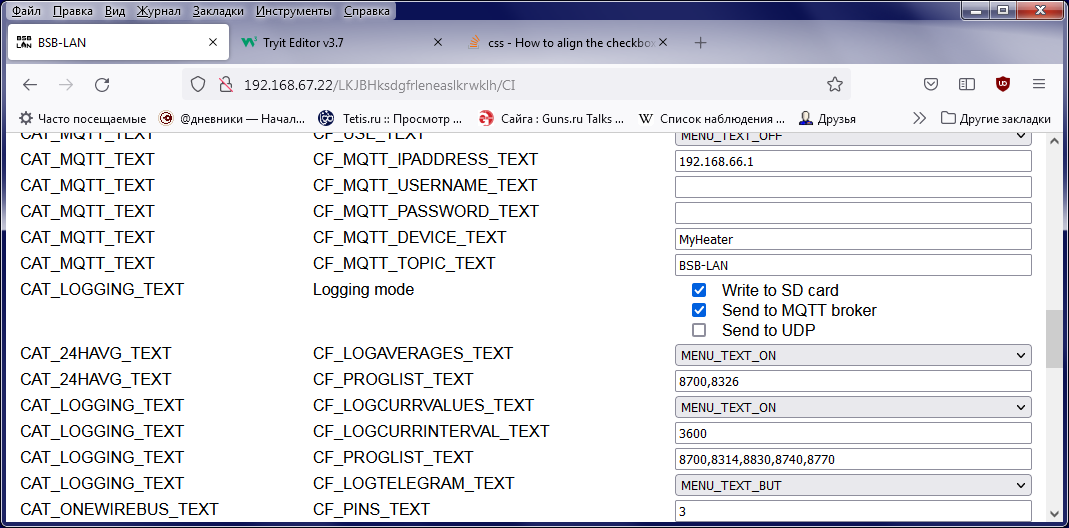Open the Tetis.ru bookmark

pyautogui.click(x=391, y=119)
